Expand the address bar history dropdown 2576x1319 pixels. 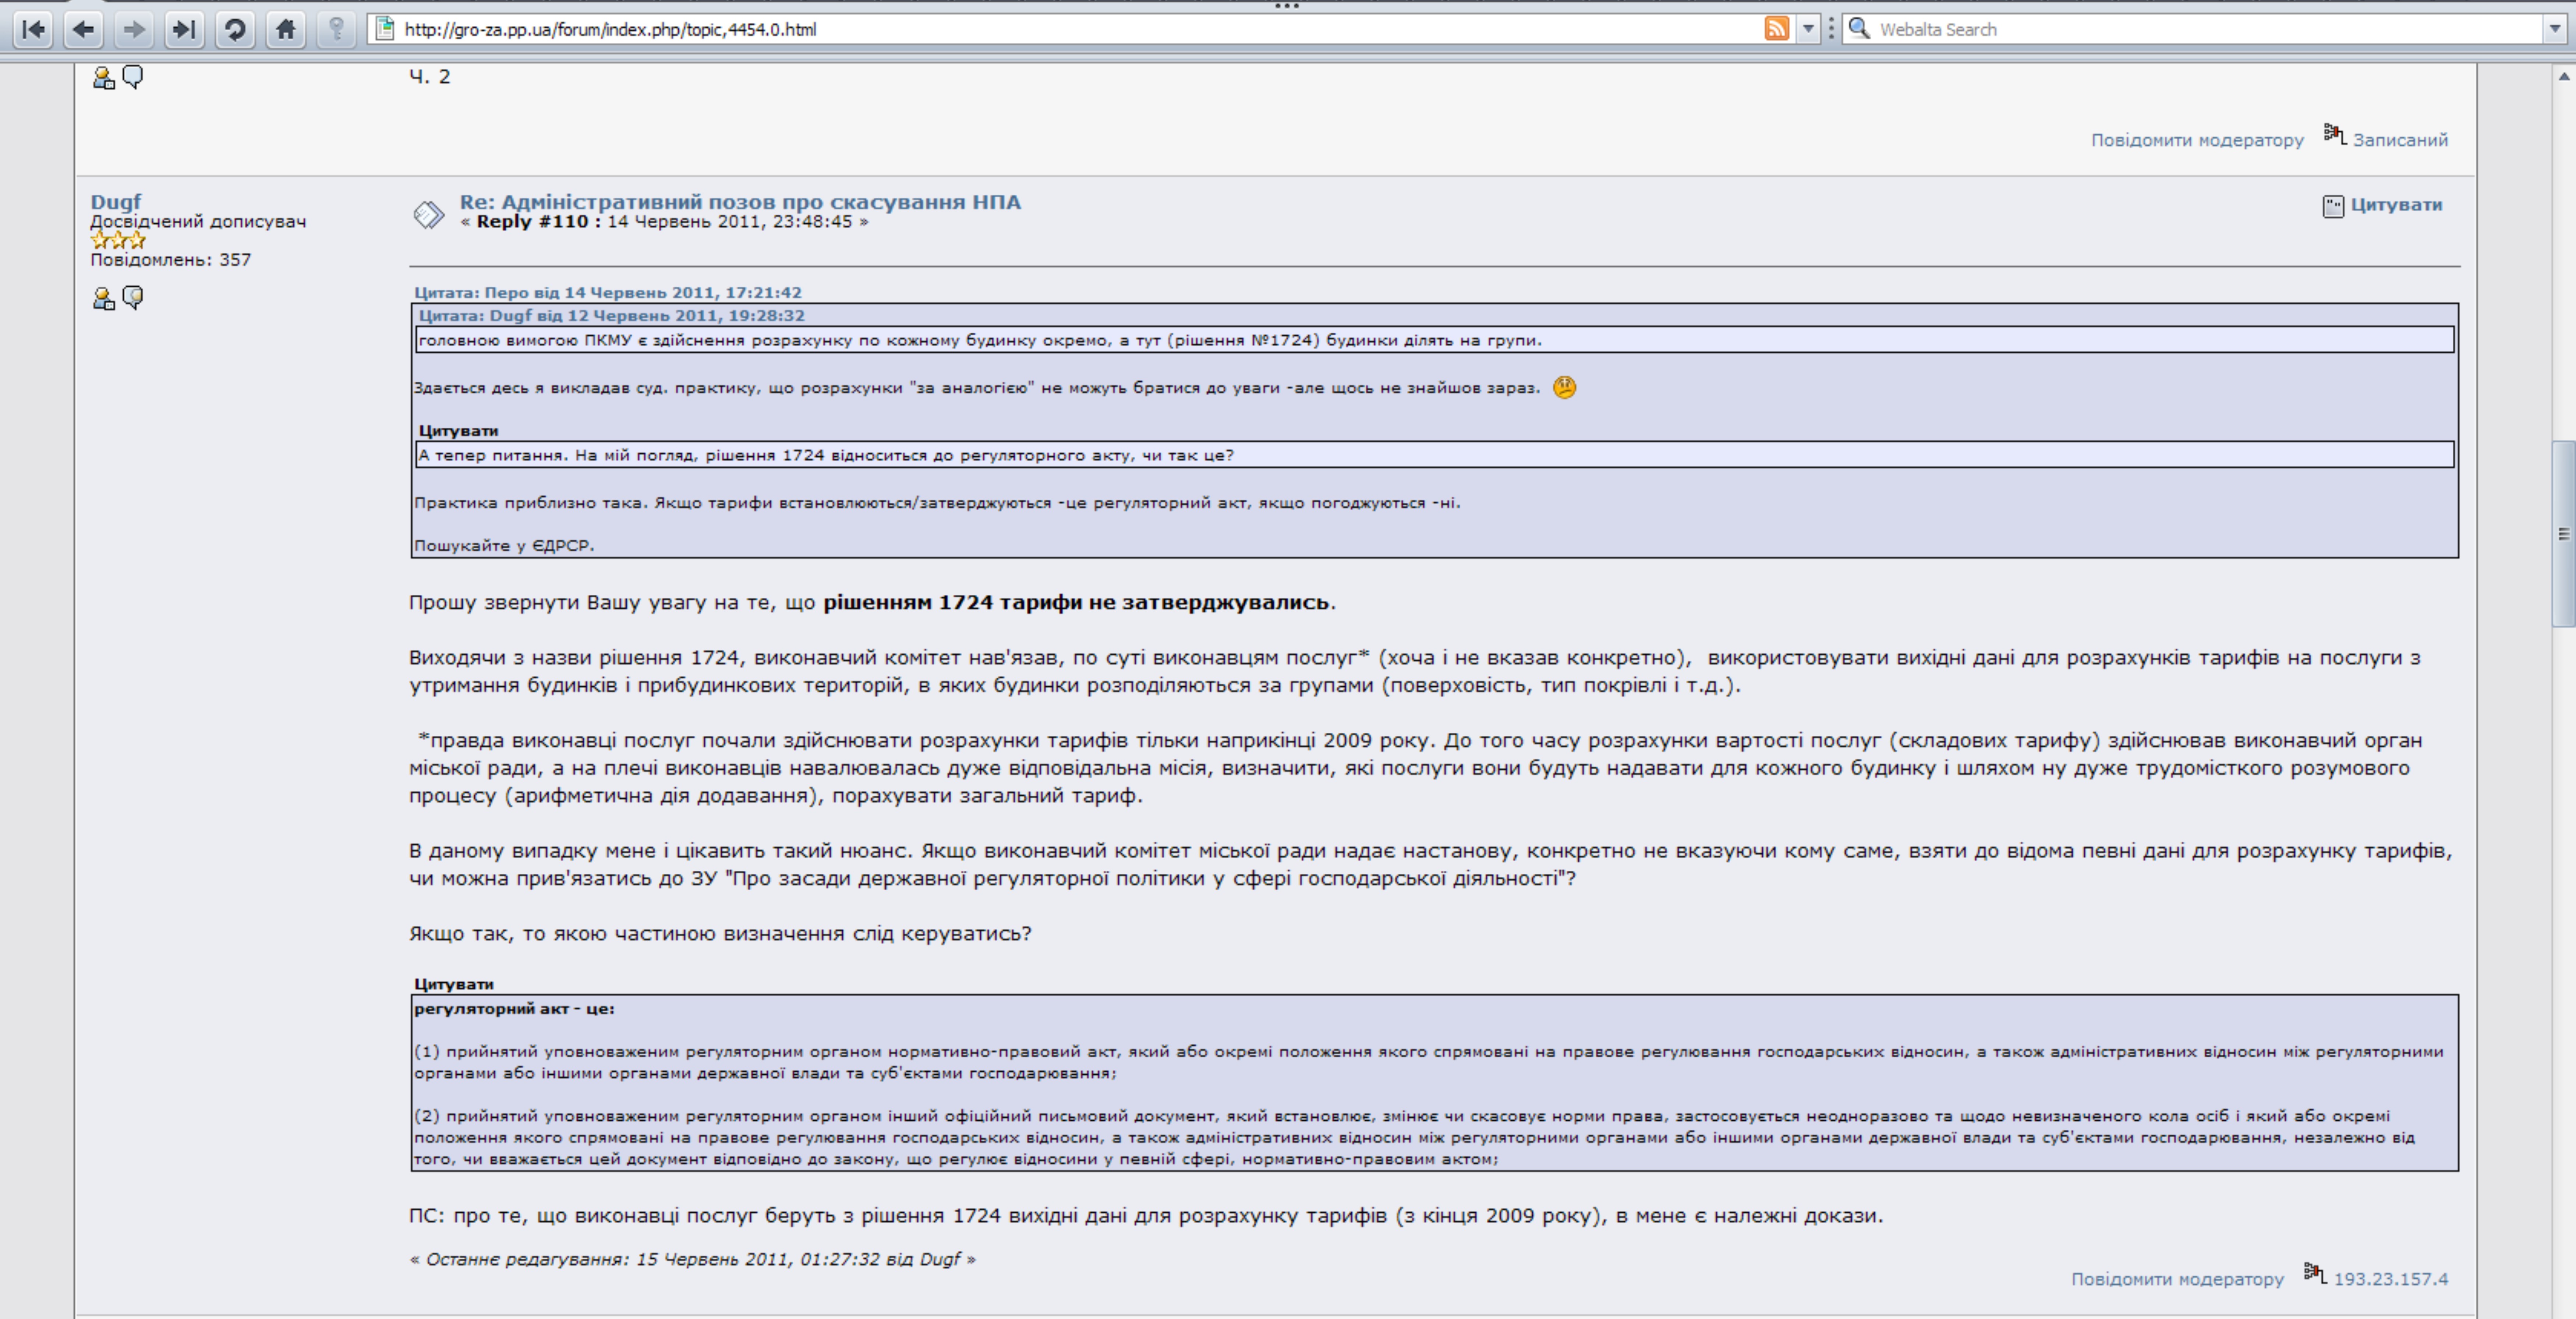[x=1808, y=29]
